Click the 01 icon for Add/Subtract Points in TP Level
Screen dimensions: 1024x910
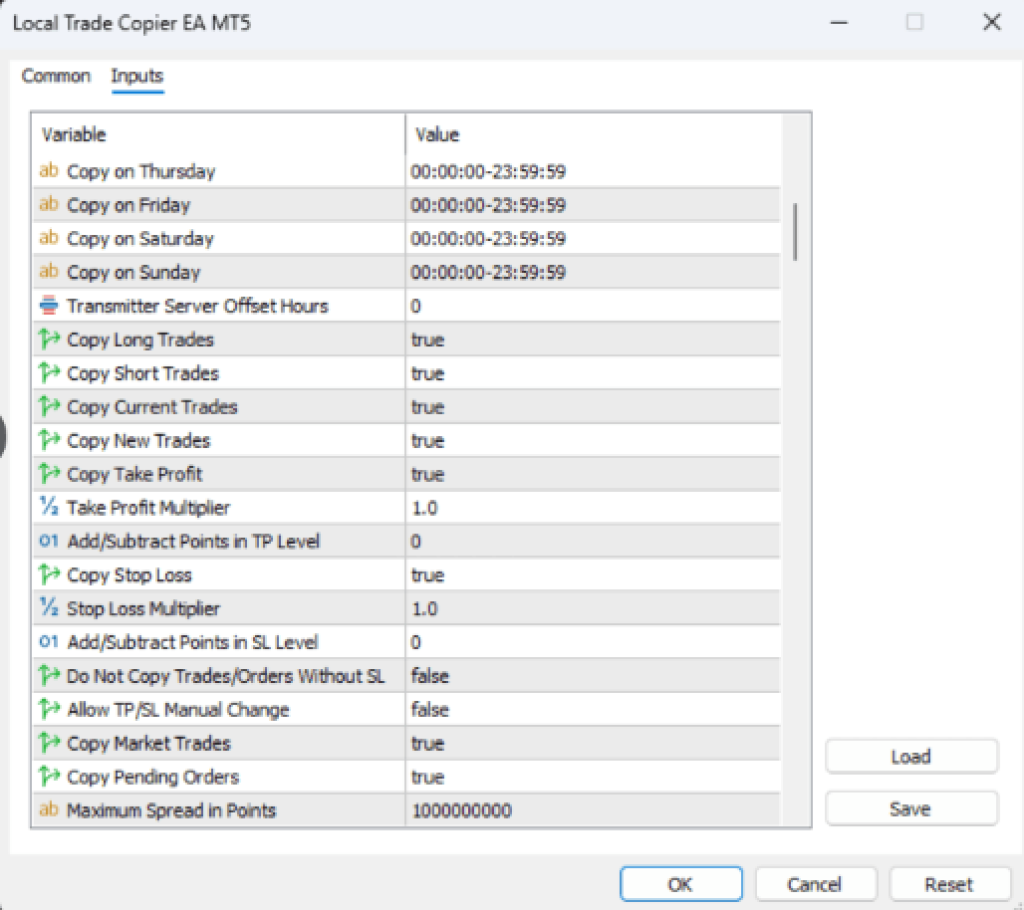coord(48,541)
